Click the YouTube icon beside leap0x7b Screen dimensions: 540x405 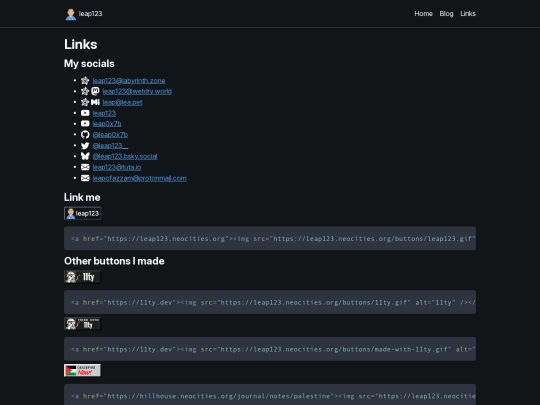[x=85, y=124]
